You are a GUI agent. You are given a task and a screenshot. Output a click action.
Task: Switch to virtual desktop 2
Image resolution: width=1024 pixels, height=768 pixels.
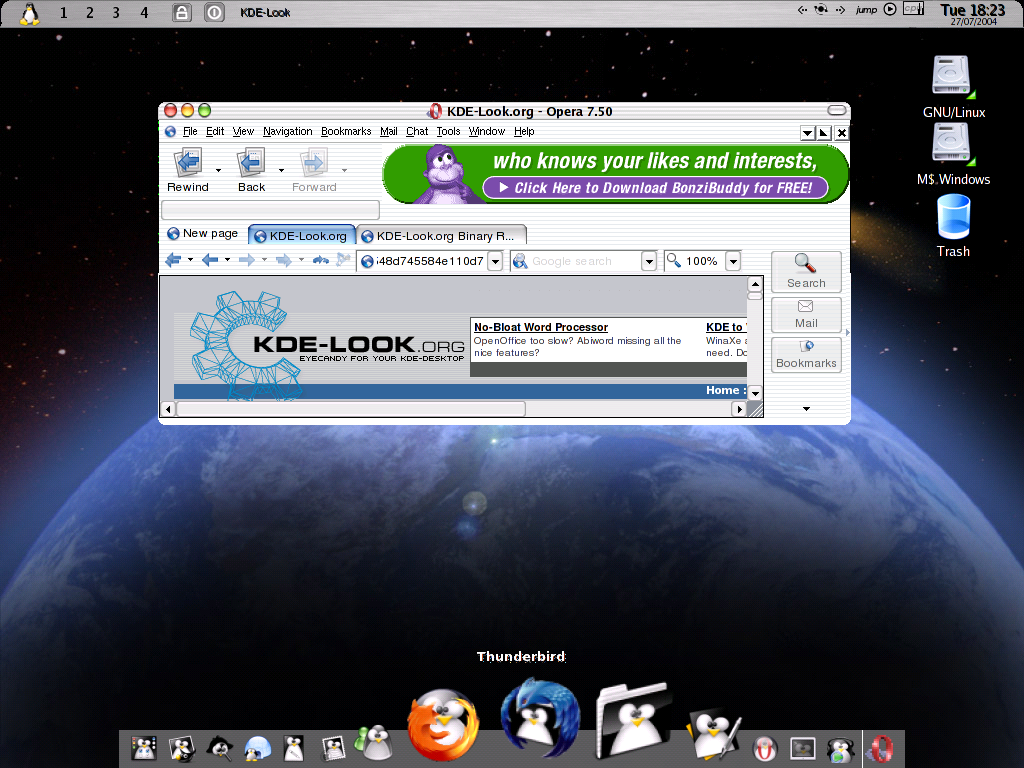89,13
